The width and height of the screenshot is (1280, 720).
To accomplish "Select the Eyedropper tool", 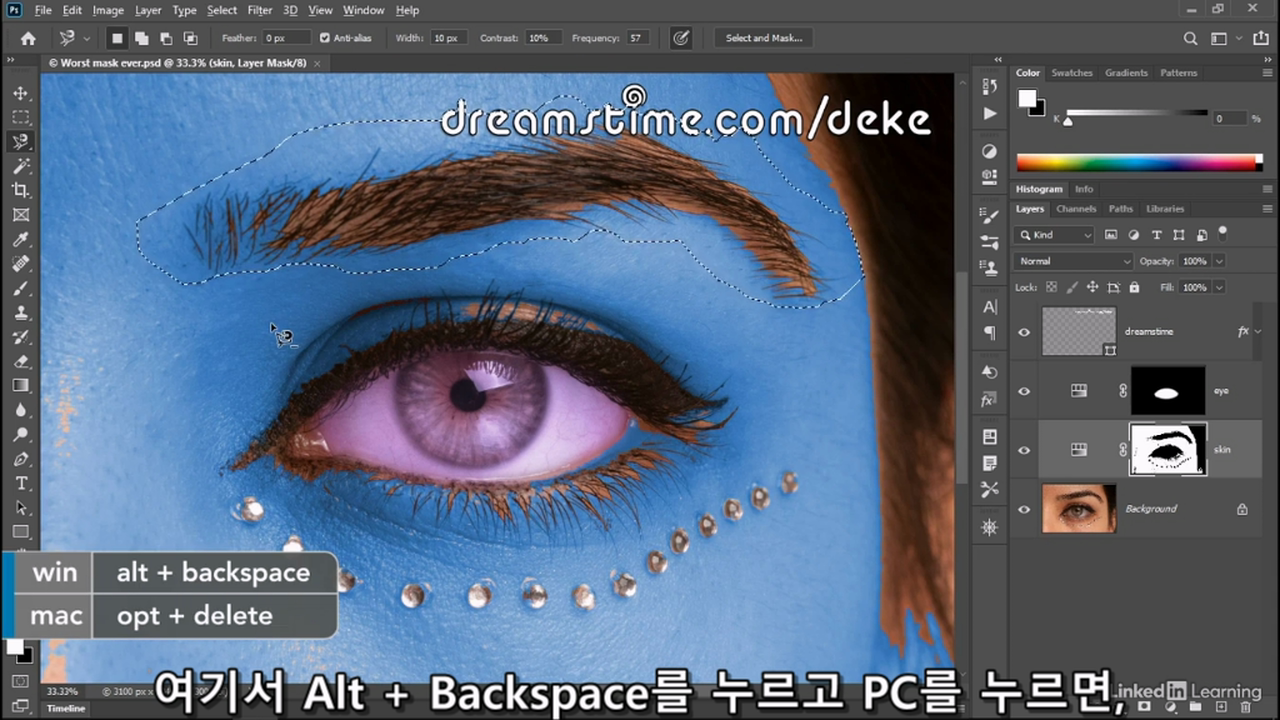I will (21, 239).
